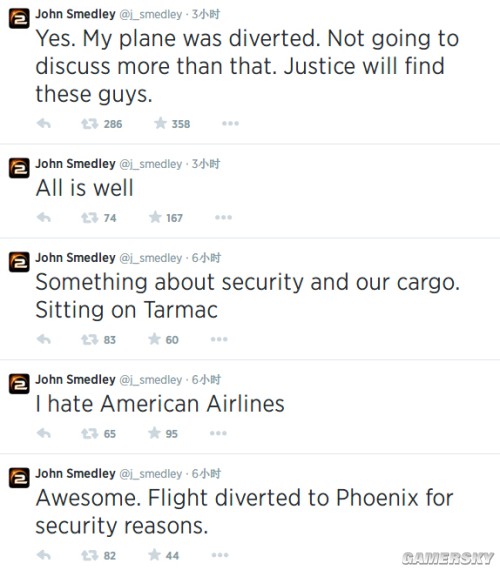Open more options on 'Flight diverted to Phoenix' tweet
The width and height of the screenshot is (500, 570).
point(220,555)
